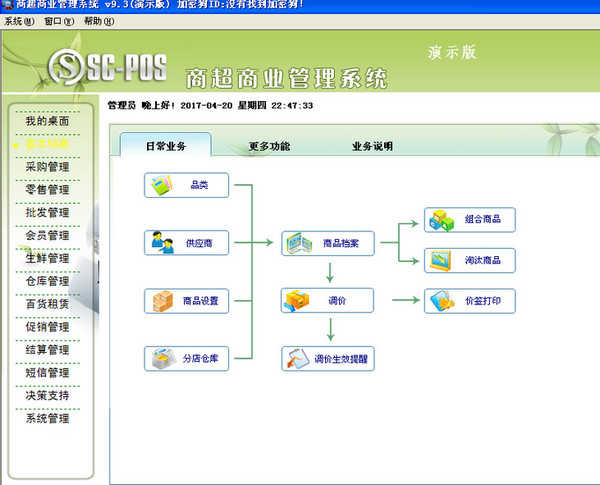The image size is (600, 485).
Task: Open 采购管理 in the sidebar
Action: pos(47,167)
